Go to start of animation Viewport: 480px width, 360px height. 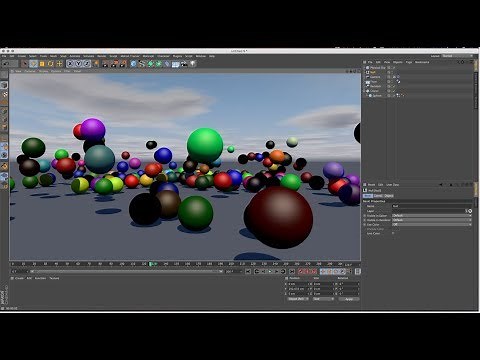click(x=248, y=272)
